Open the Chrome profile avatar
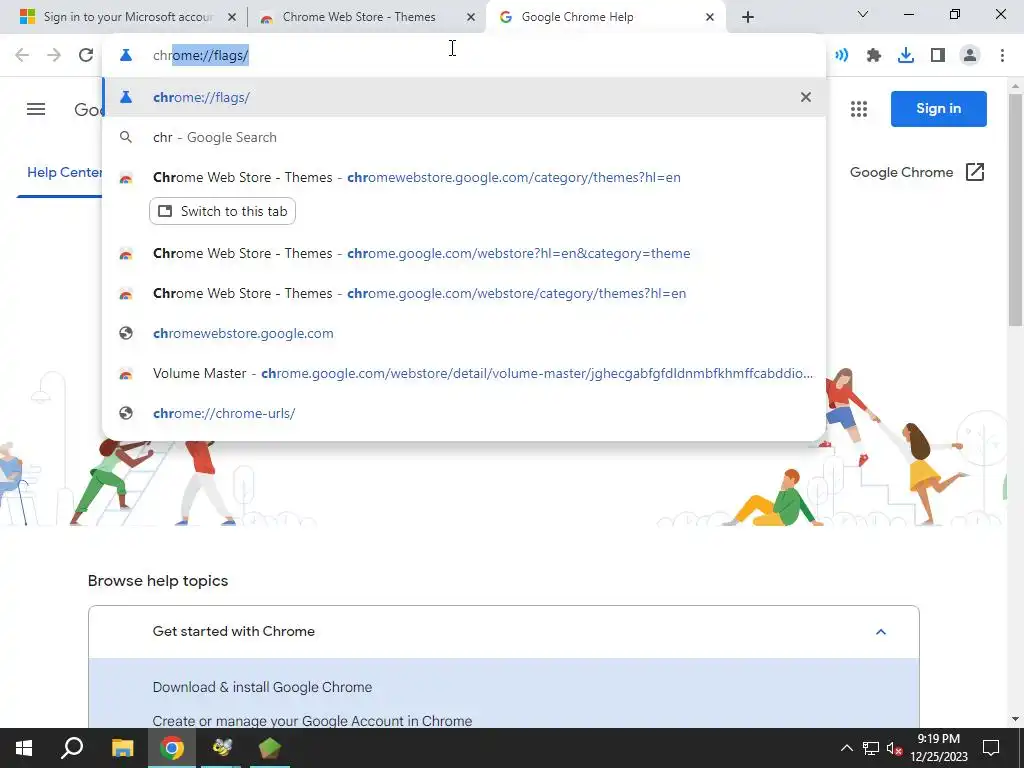Viewport: 1024px width, 768px height. point(970,56)
